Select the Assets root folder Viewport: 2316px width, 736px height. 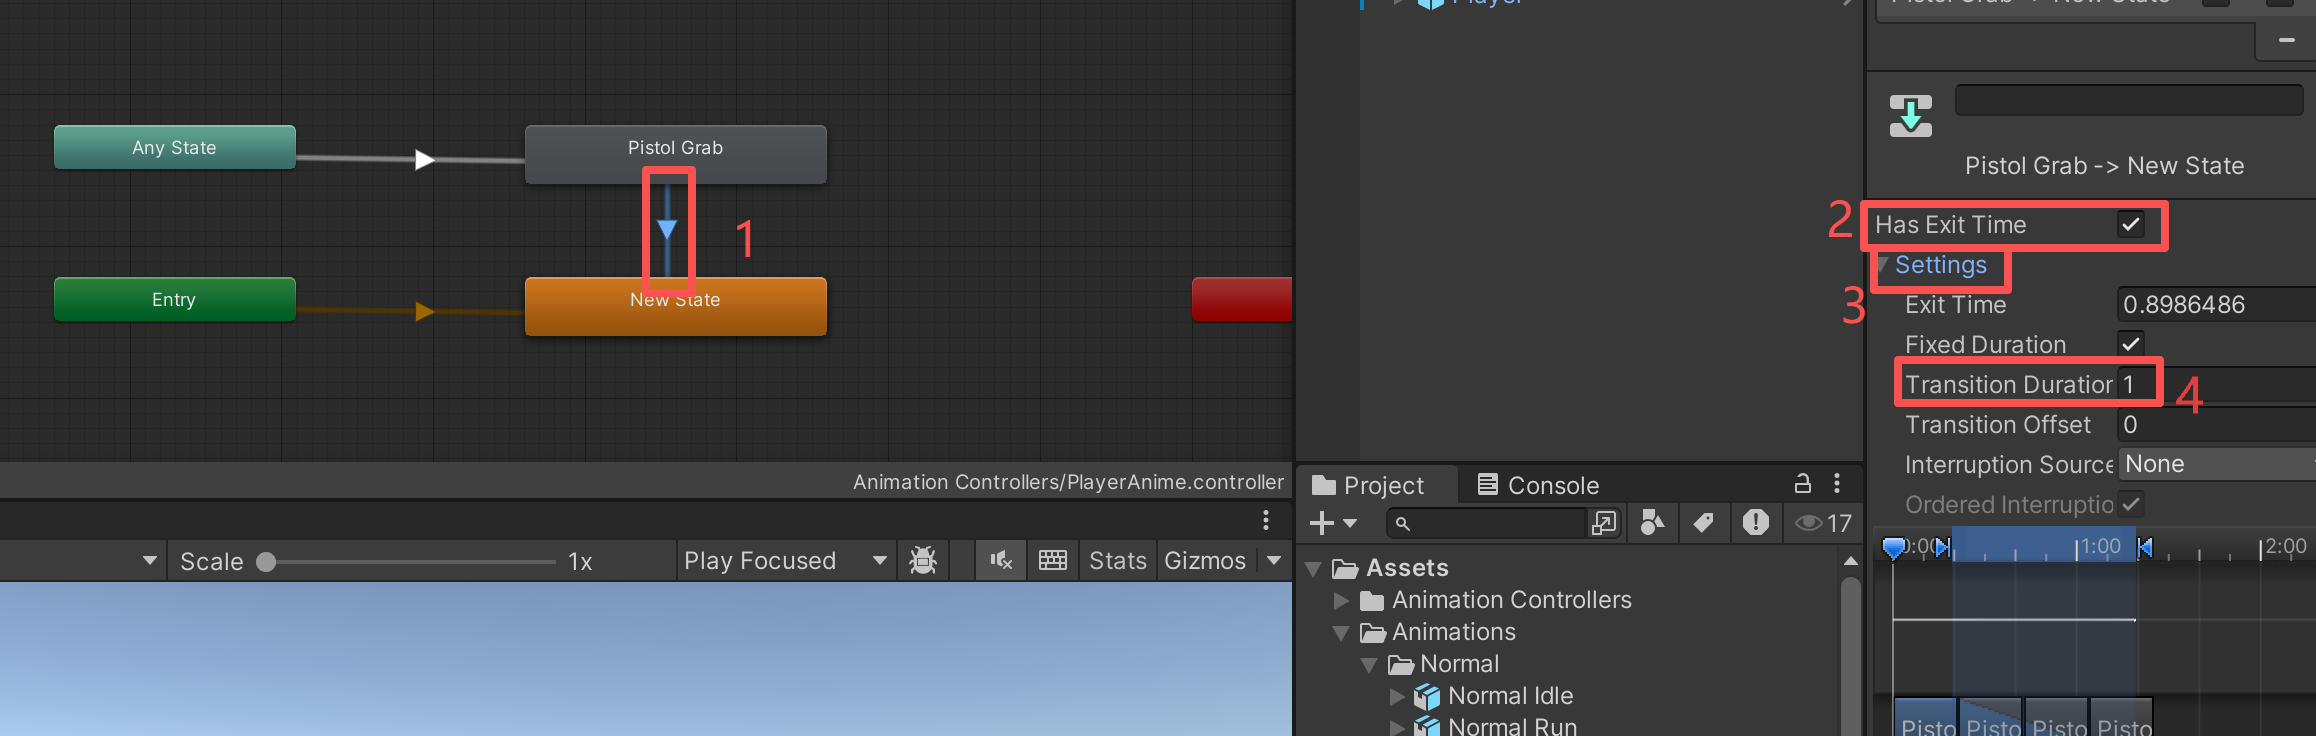coord(1407,568)
